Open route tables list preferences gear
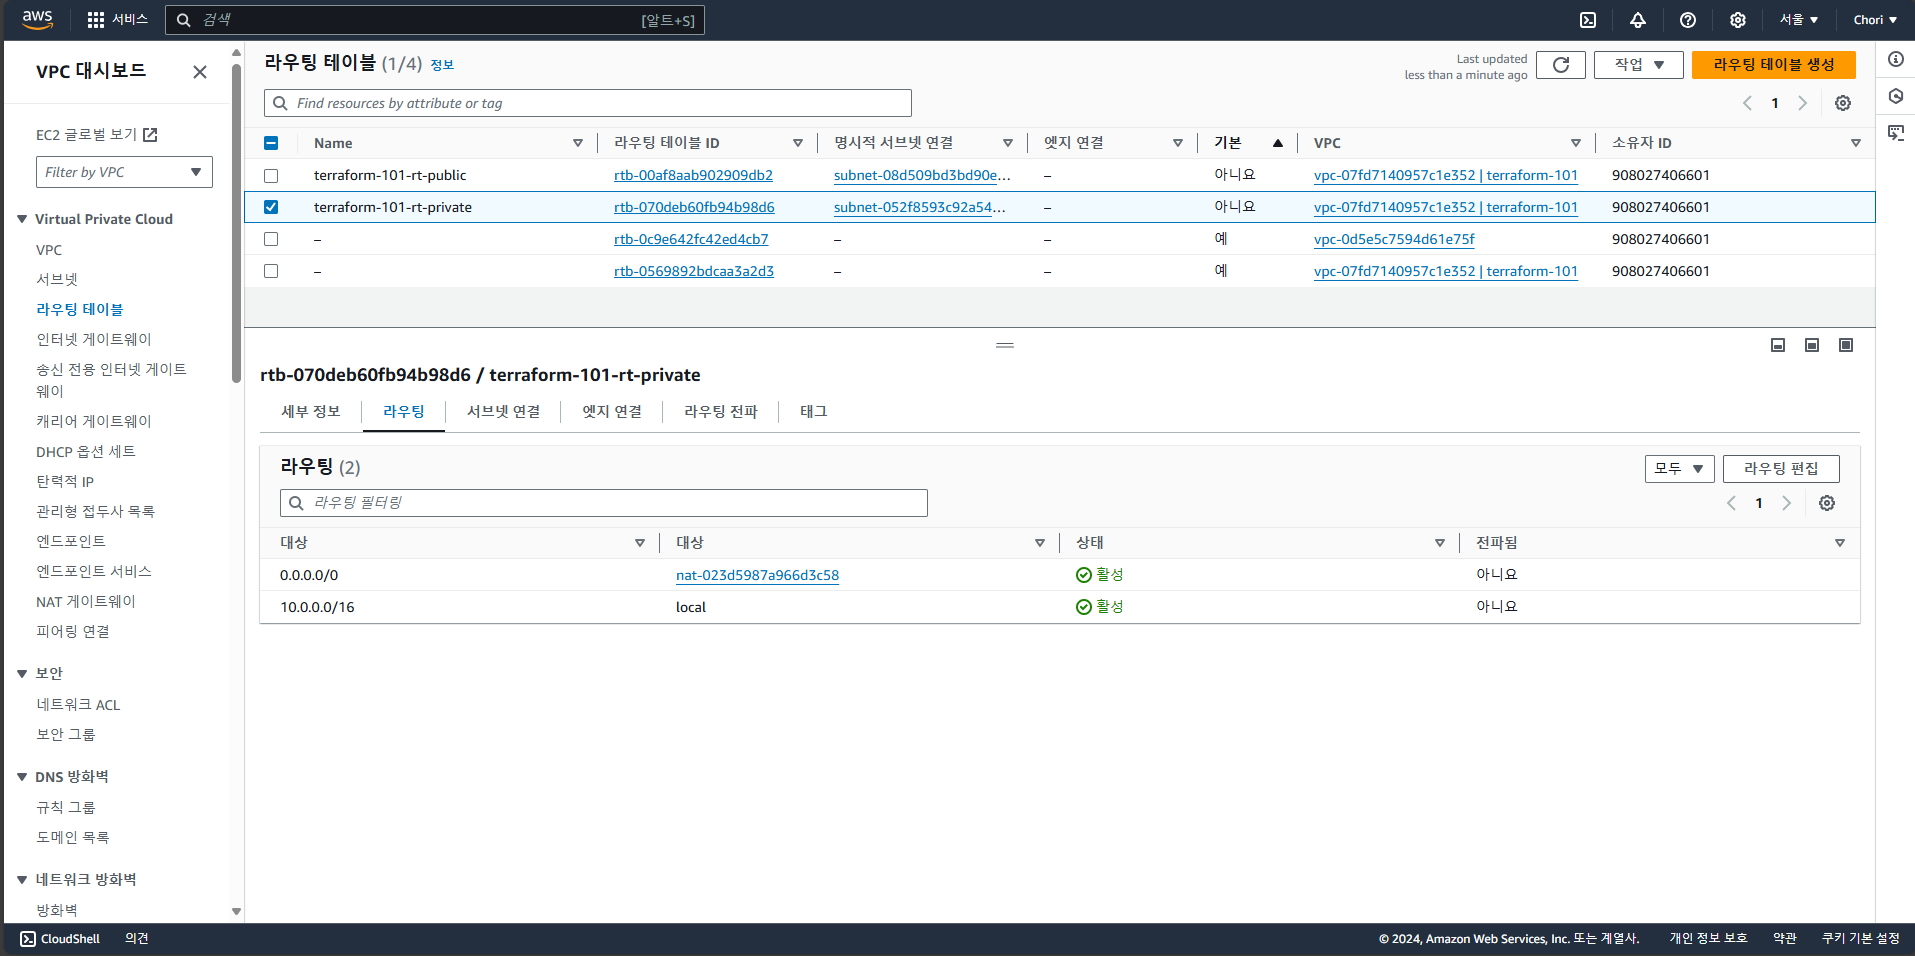Image resolution: width=1915 pixels, height=956 pixels. click(x=1843, y=103)
